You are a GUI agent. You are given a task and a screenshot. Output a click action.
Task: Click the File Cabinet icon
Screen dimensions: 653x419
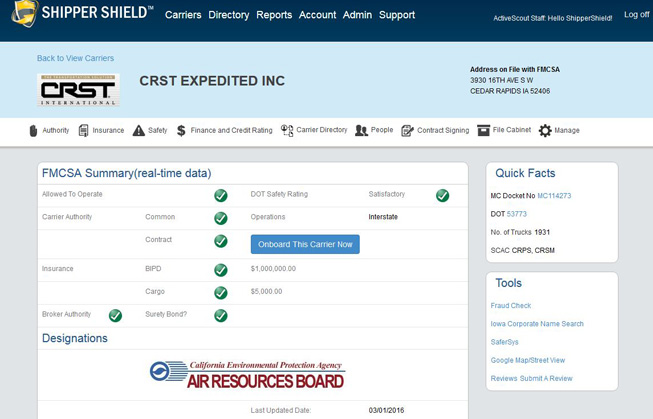pos(484,131)
